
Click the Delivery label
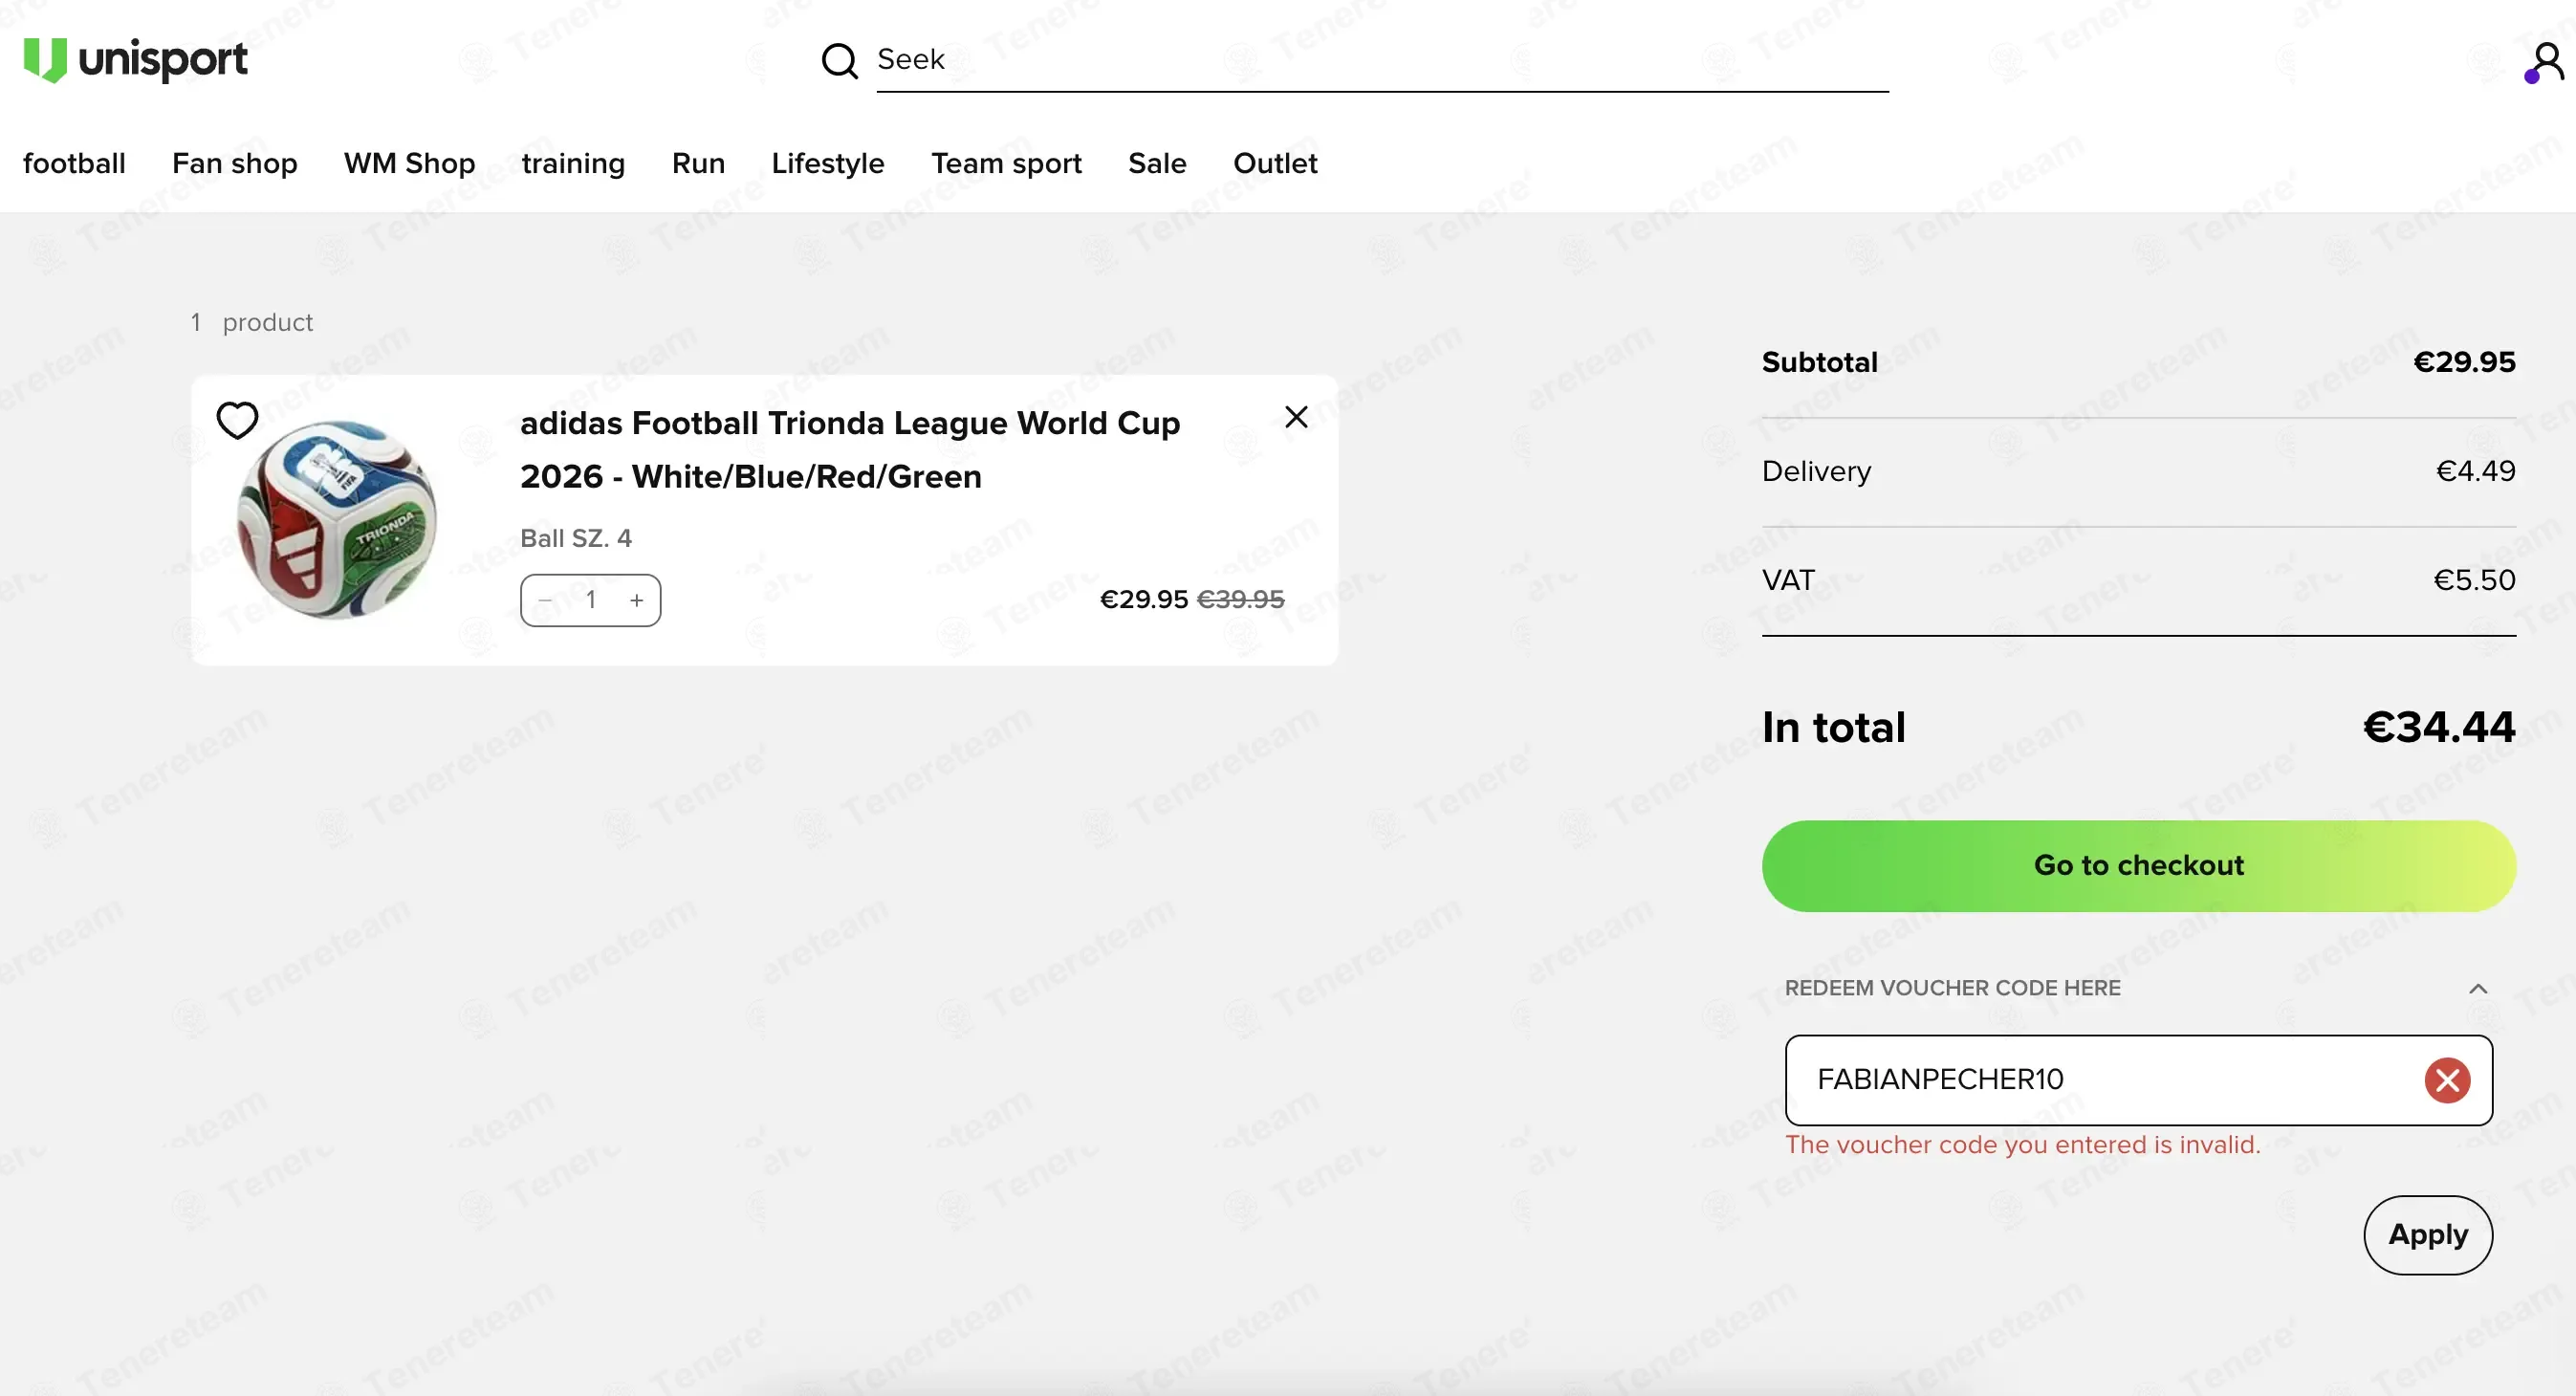click(1816, 471)
